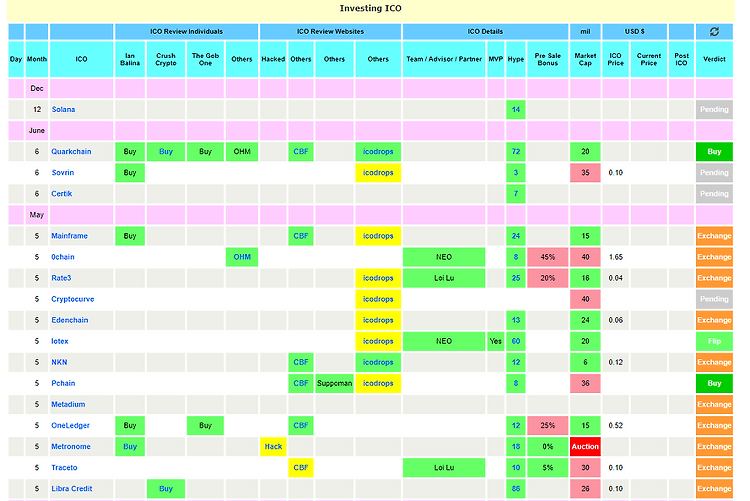Click OneLedger's ICO price 0.52
The height and width of the screenshot is (501, 750).
(616, 425)
